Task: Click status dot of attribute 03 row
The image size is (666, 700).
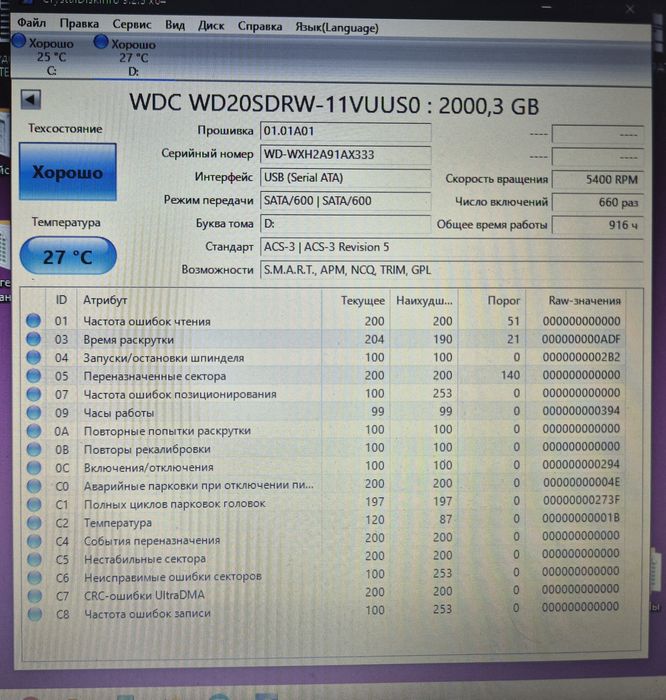Action: [33, 339]
